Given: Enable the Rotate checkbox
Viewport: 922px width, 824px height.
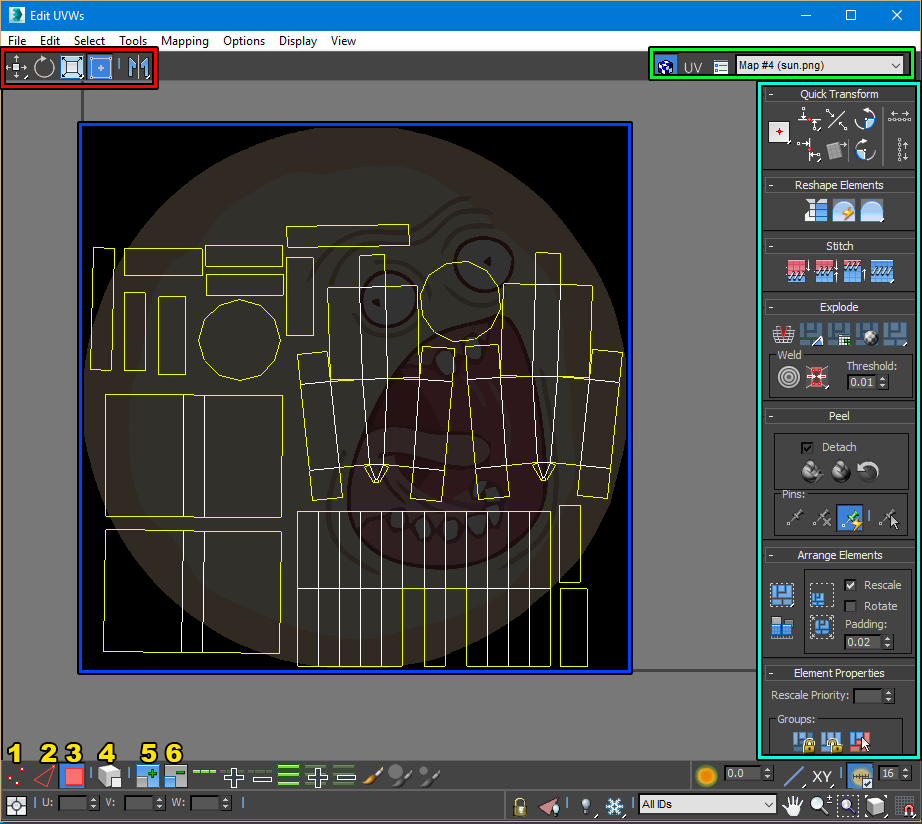Looking at the screenshot, I should click(850, 606).
